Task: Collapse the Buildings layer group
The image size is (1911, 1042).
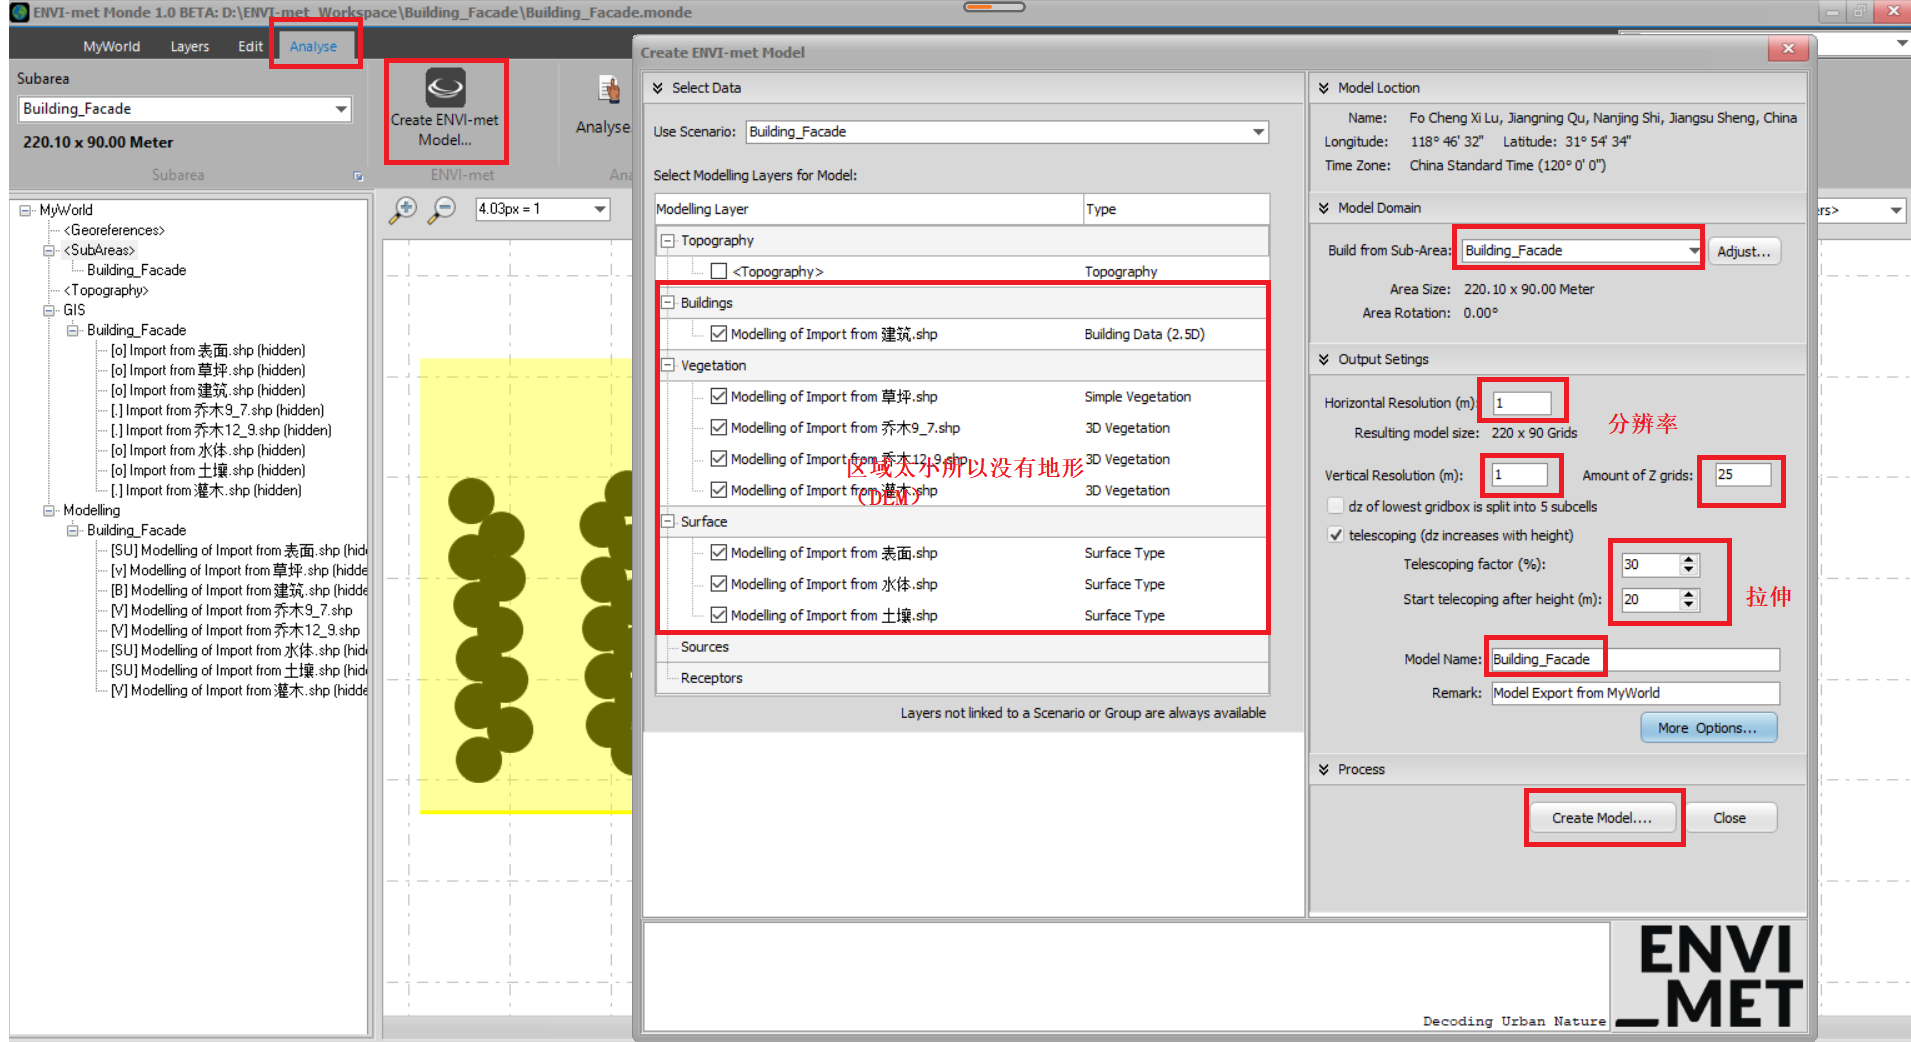Action: pos(668,303)
